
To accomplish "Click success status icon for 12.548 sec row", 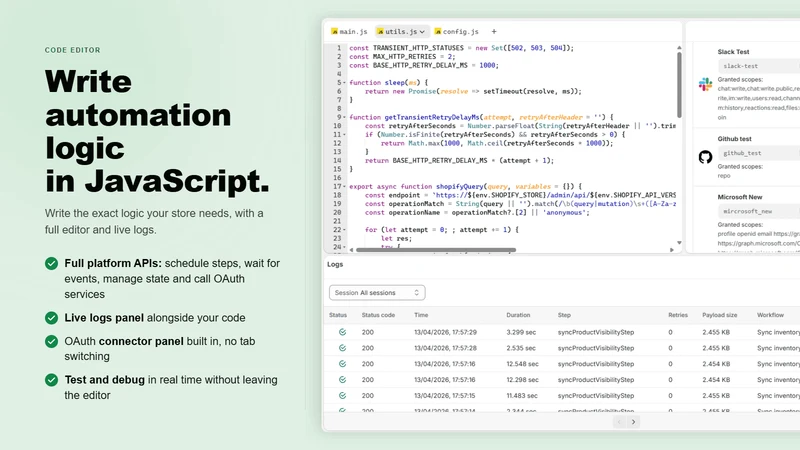I will coord(342,364).
